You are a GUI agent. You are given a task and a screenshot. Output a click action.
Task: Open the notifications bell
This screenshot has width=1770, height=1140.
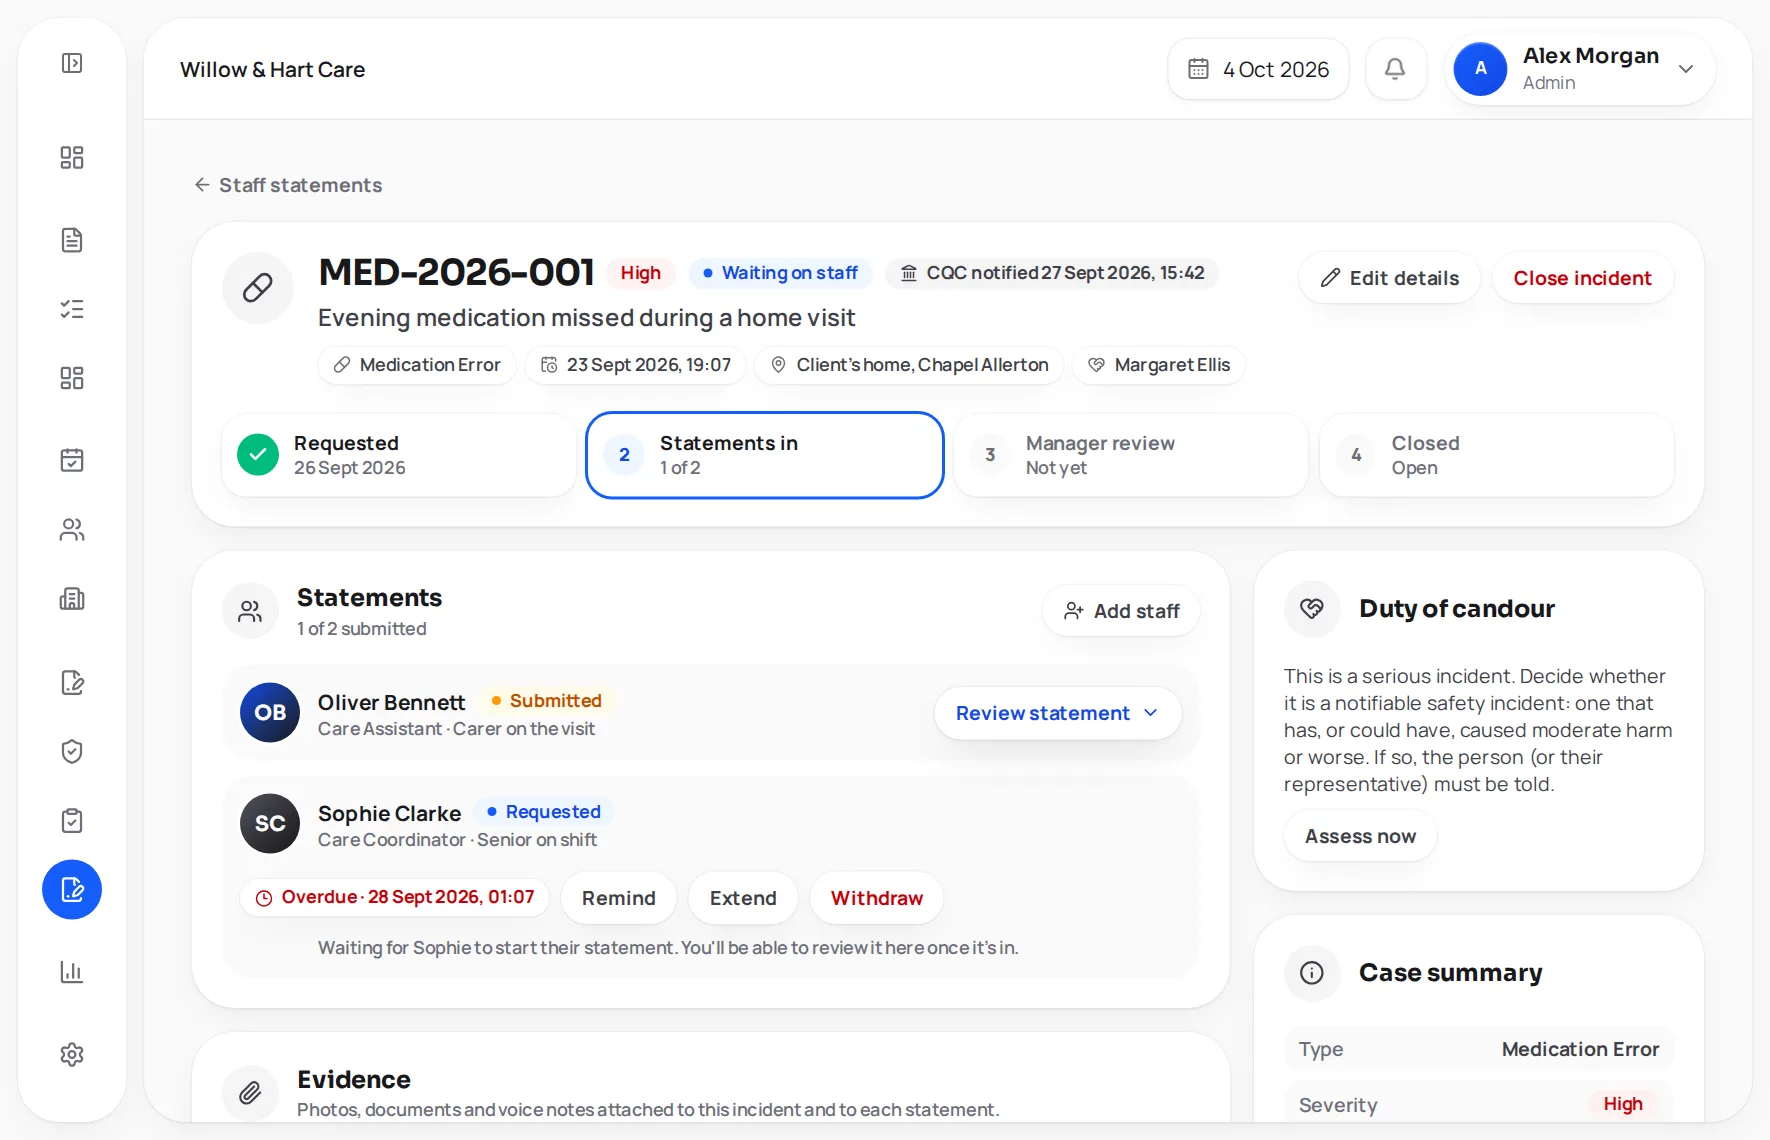[x=1395, y=69]
